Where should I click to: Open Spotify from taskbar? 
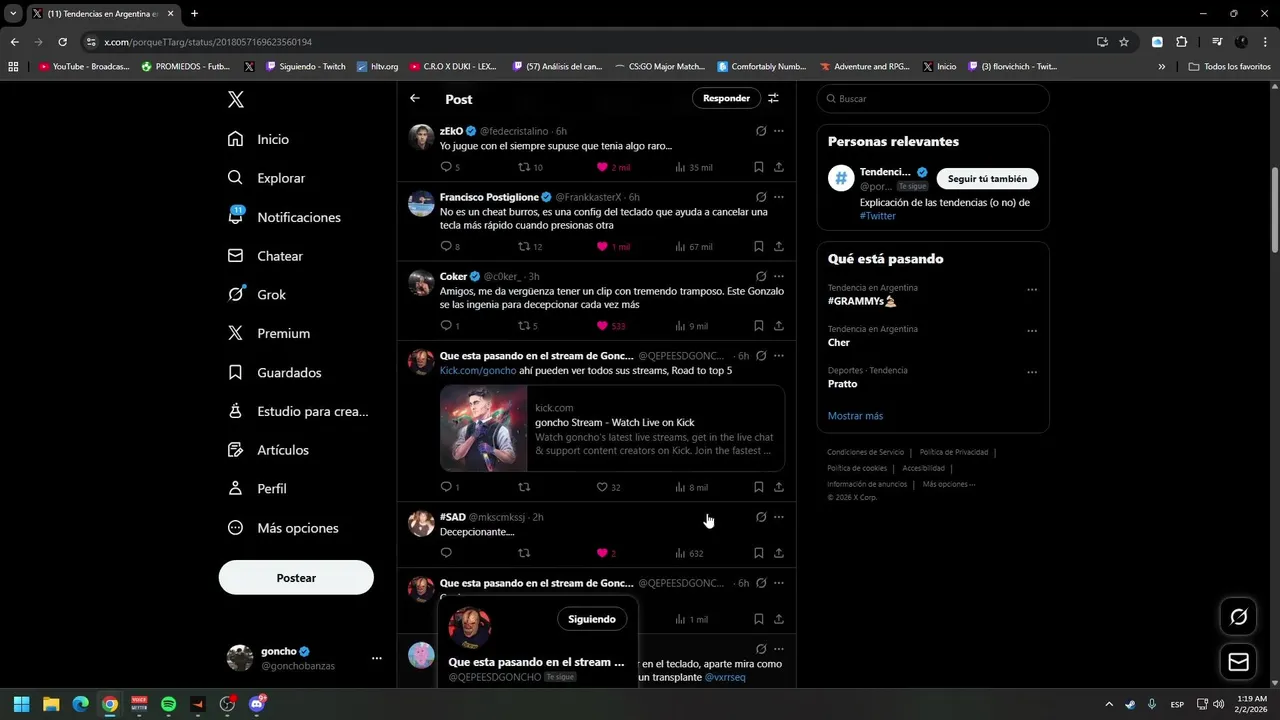[x=168, y=704]
